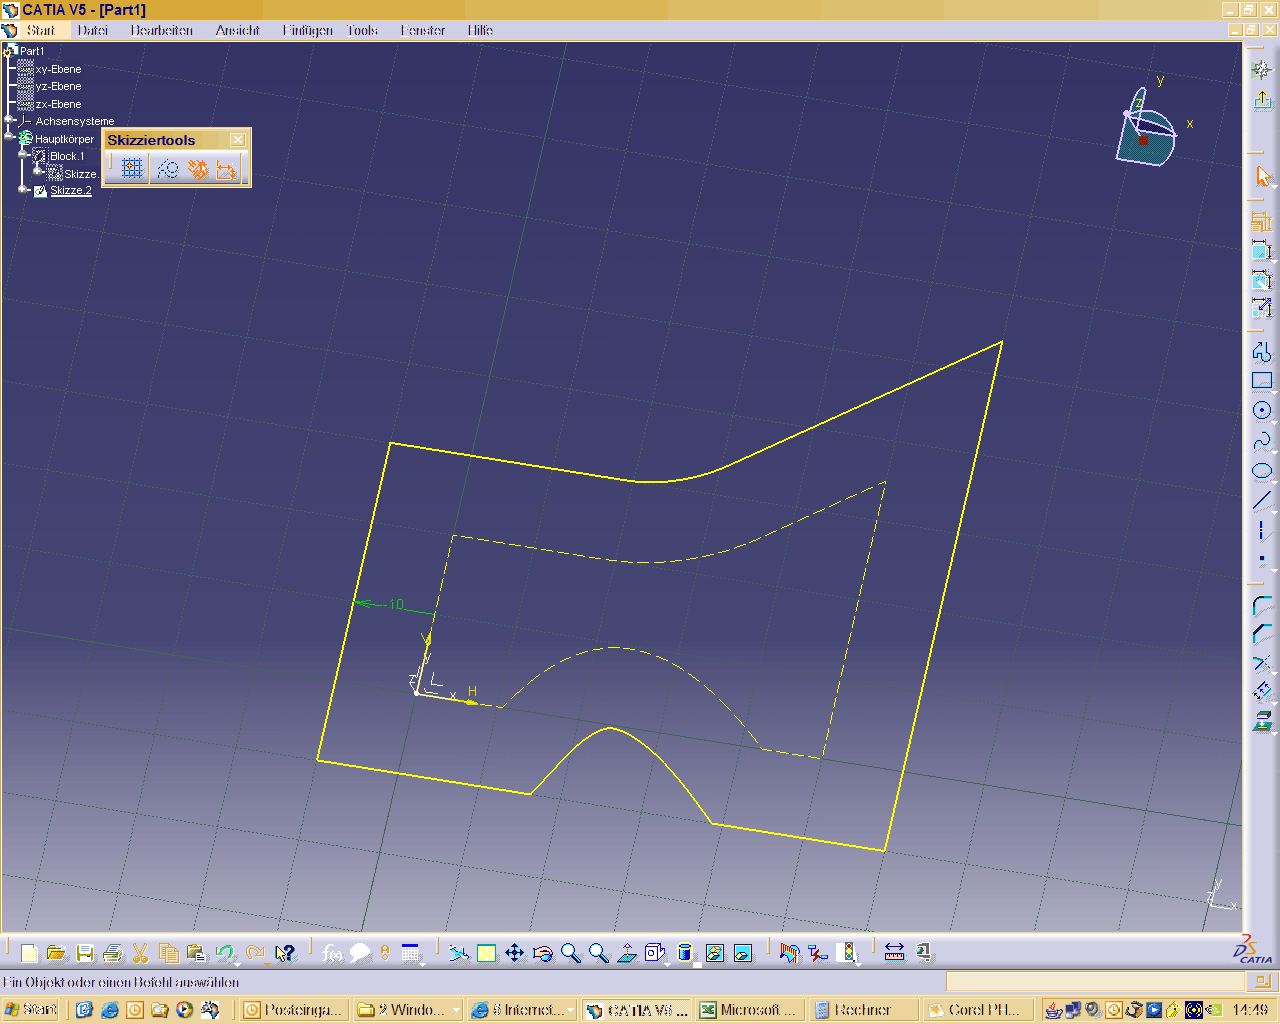Viewport: 1280px width, 1024px height.
Task: Choose the Line tool
Action: pyautogui.click(x=1262, y=500)
